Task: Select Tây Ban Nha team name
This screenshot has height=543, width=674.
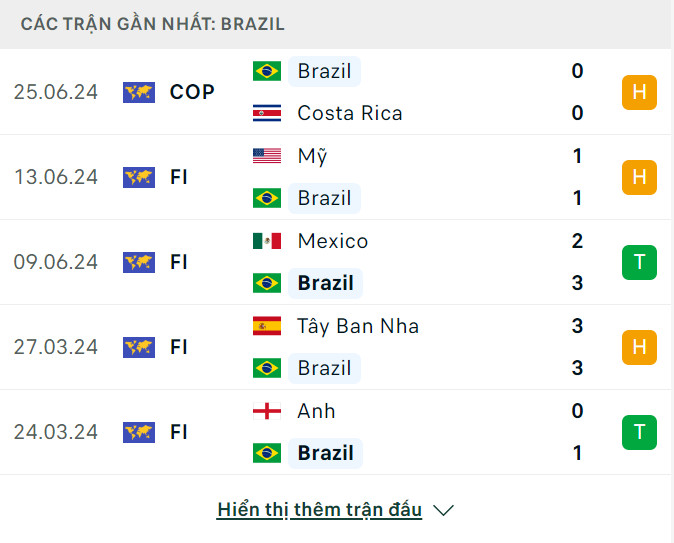Action: tap(357, 326)
